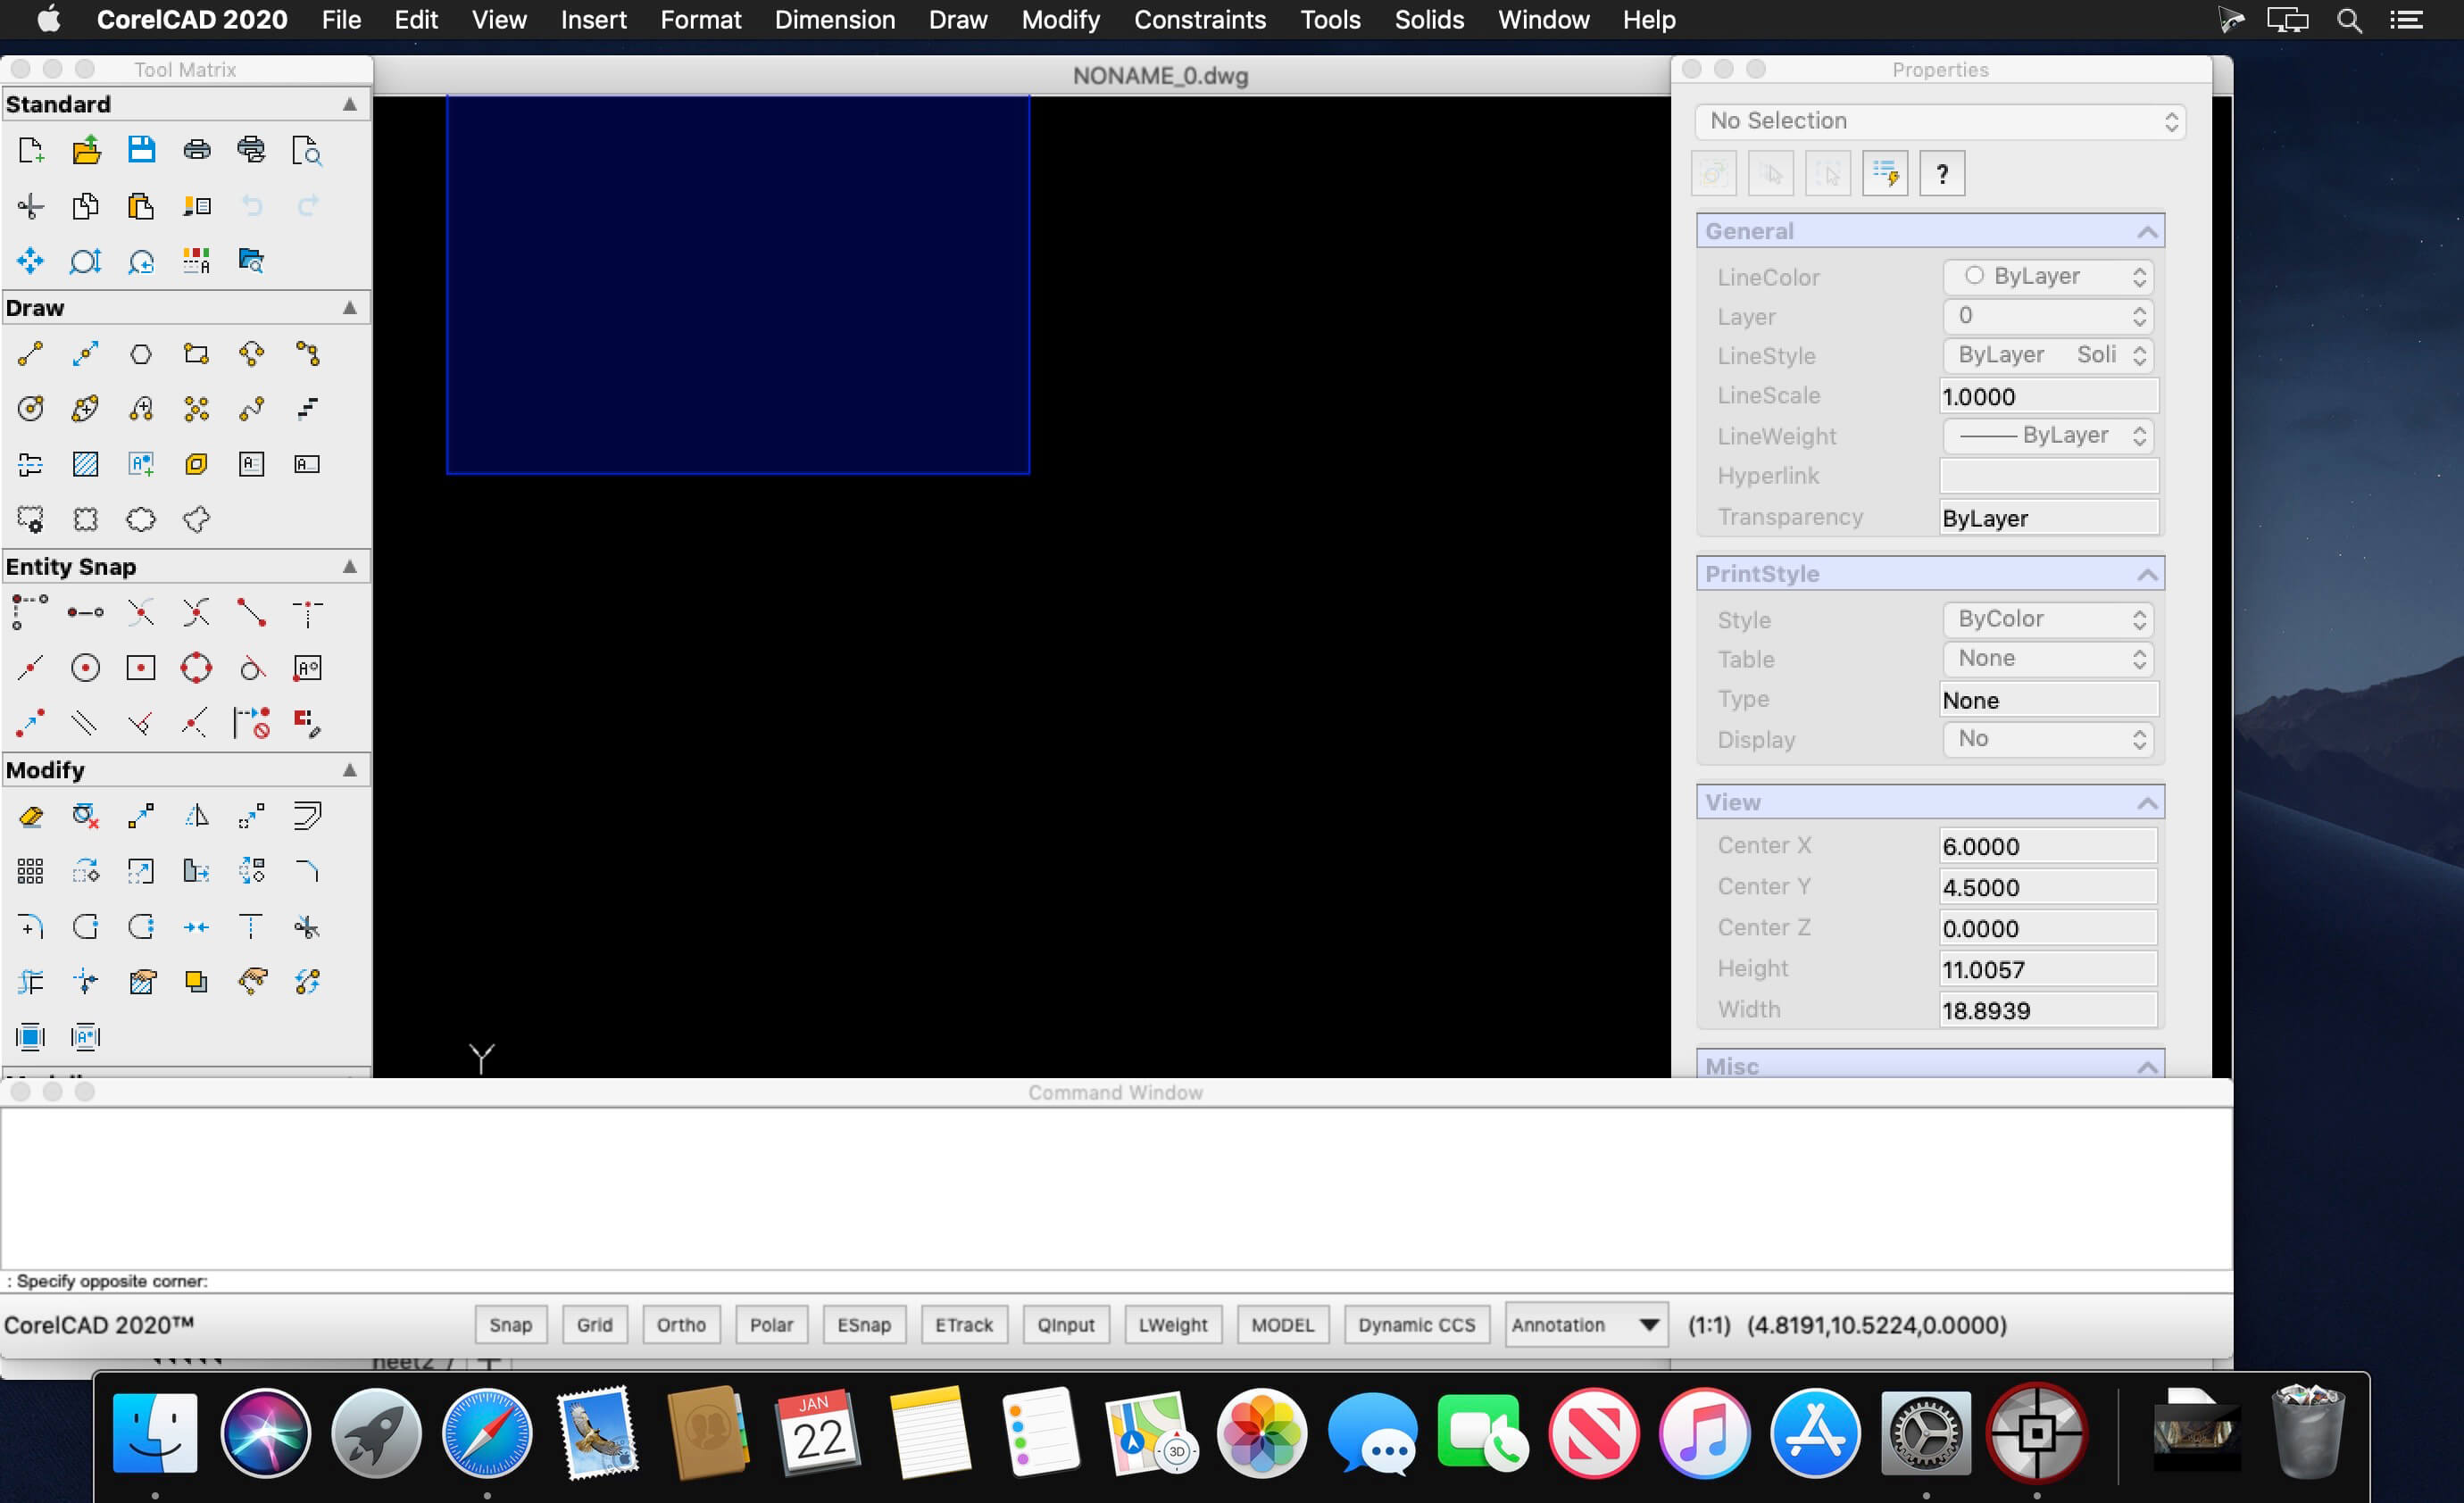Viewport: 2464px width, 1503px height.
Task: Click the Open folder icon
Action: click(86, 150)
